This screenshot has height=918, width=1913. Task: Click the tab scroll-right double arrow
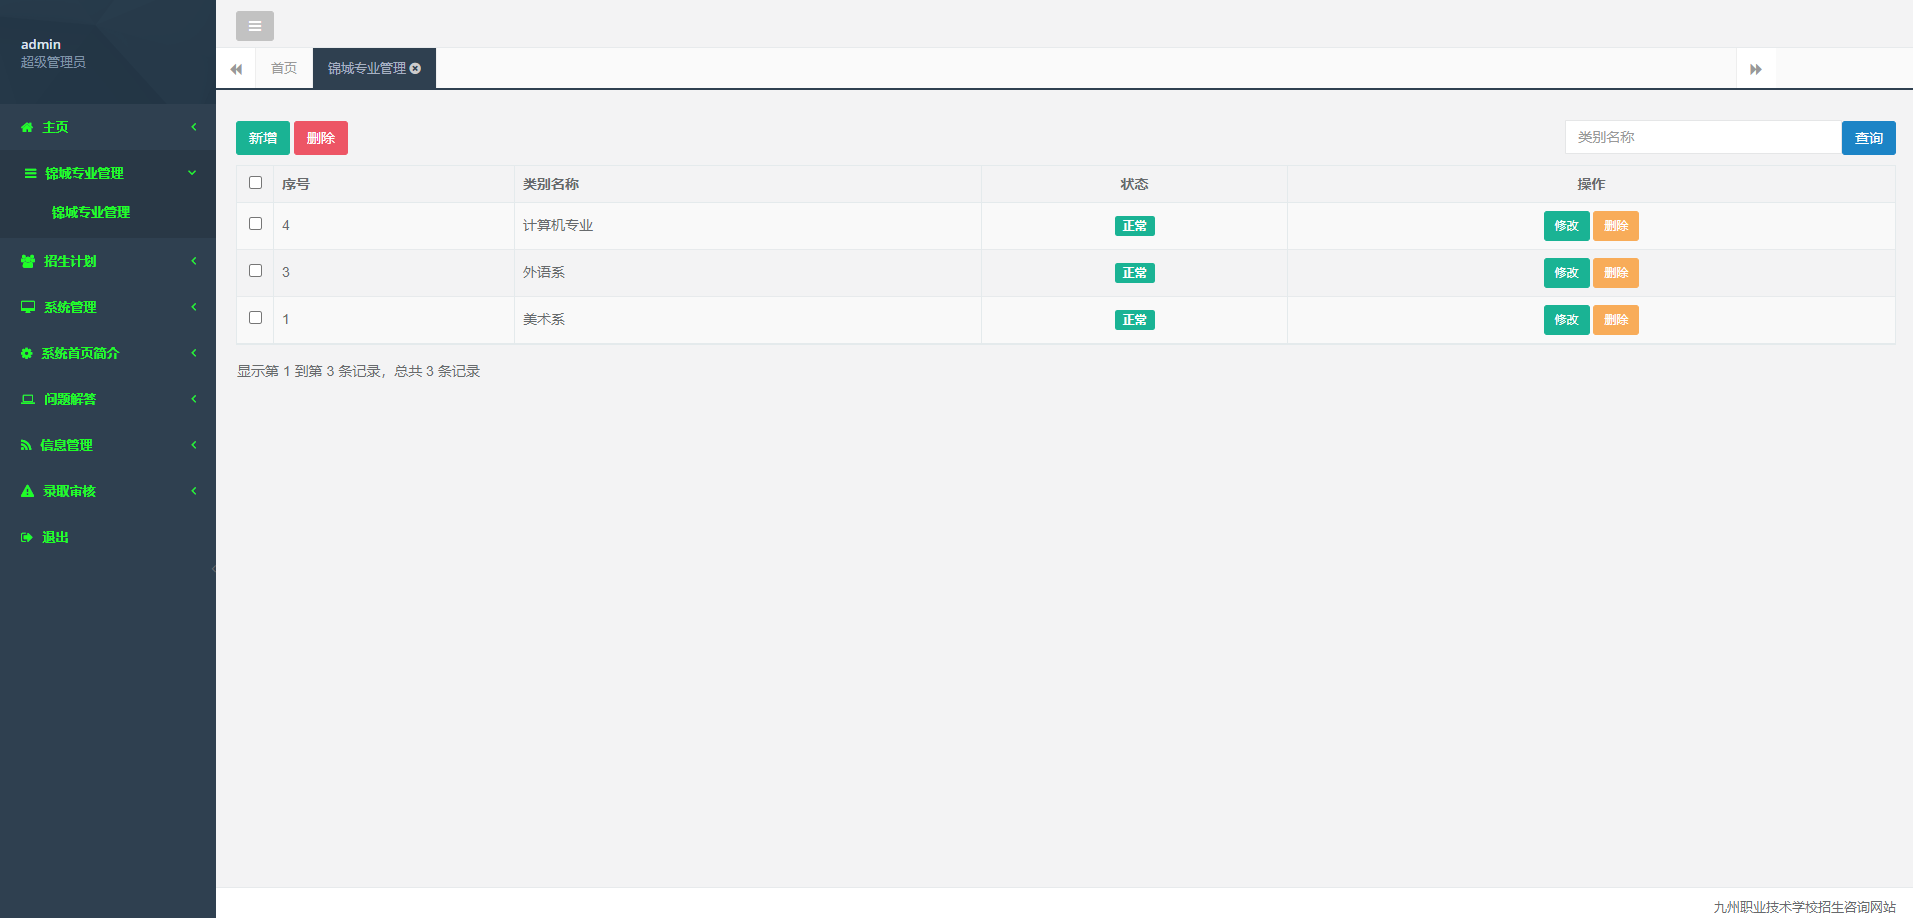tap(1755, 69)
